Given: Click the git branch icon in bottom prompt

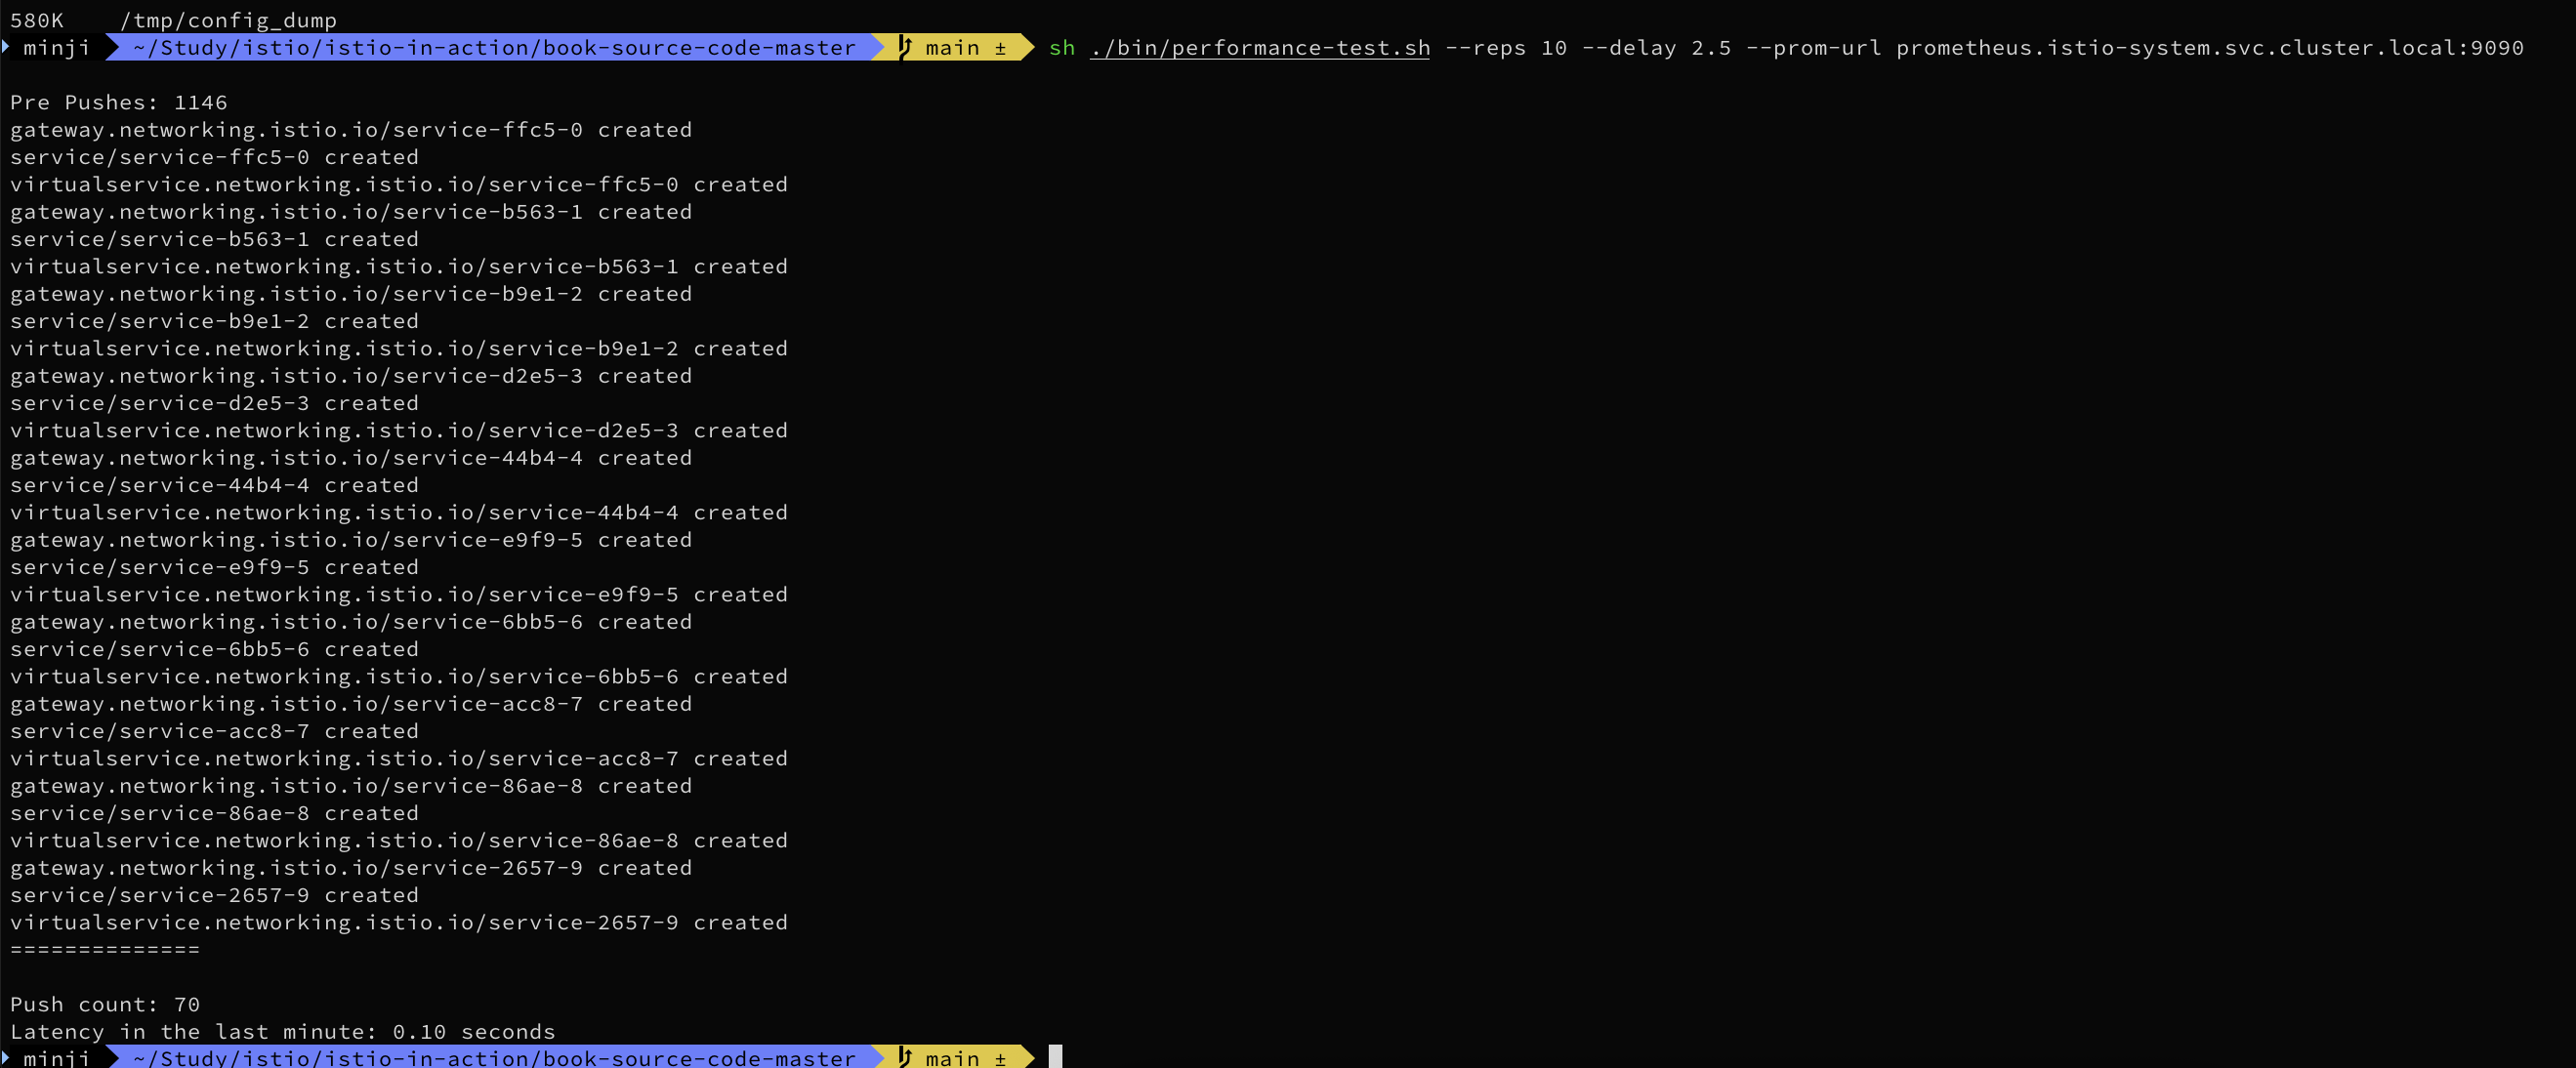Looking at the screenshot, I should click(x=904, y=1057).
